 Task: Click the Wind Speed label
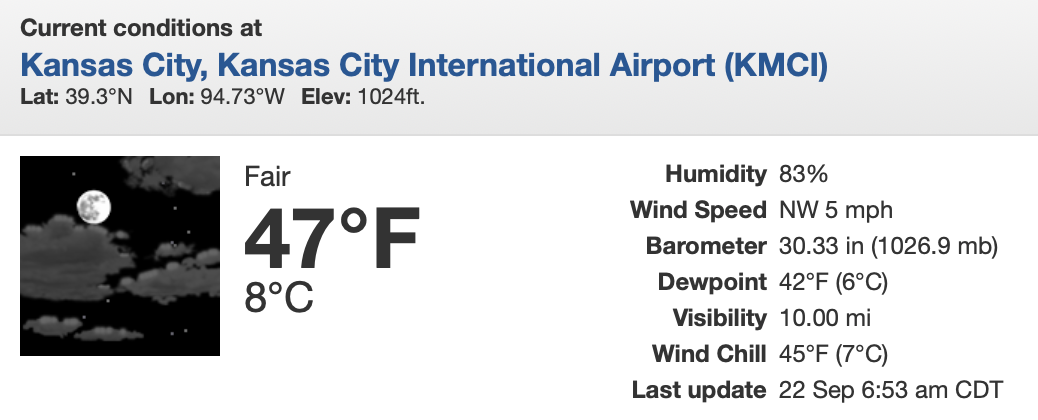[x=698, y=211]
